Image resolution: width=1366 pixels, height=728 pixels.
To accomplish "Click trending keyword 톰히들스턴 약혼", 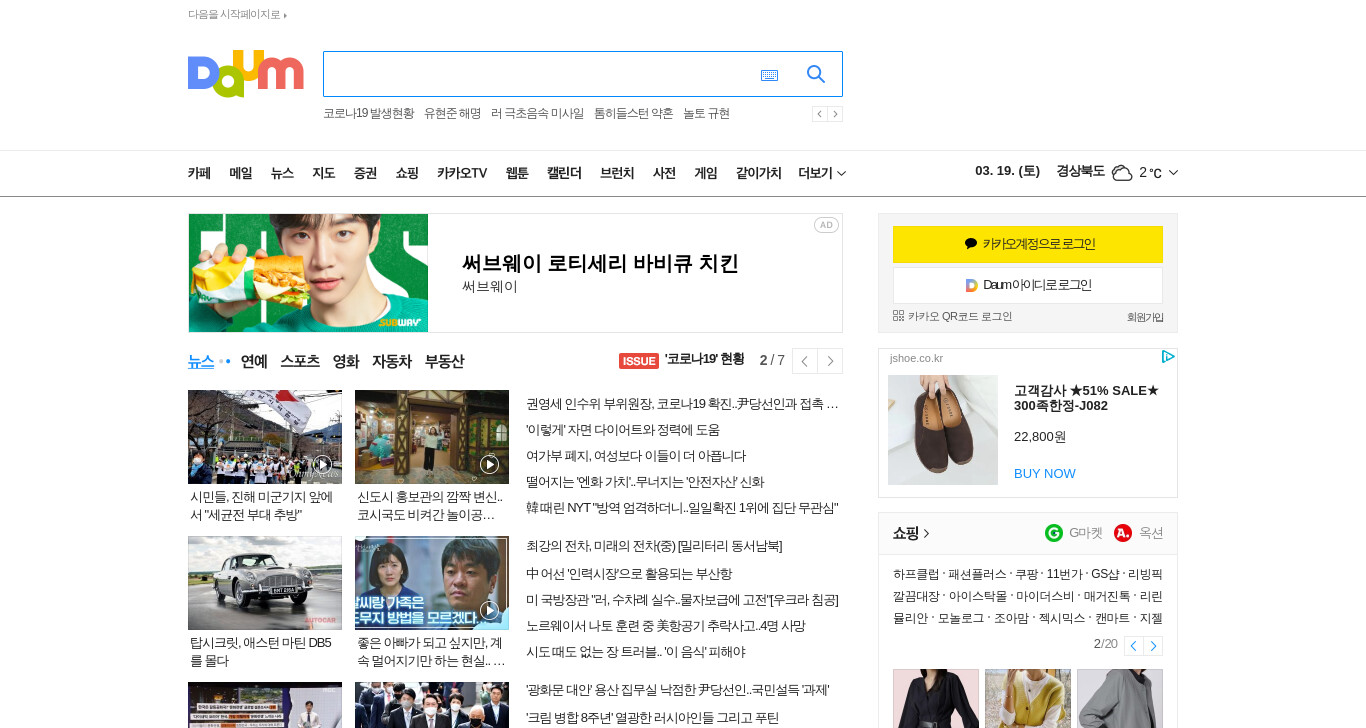I will point(634,114).
